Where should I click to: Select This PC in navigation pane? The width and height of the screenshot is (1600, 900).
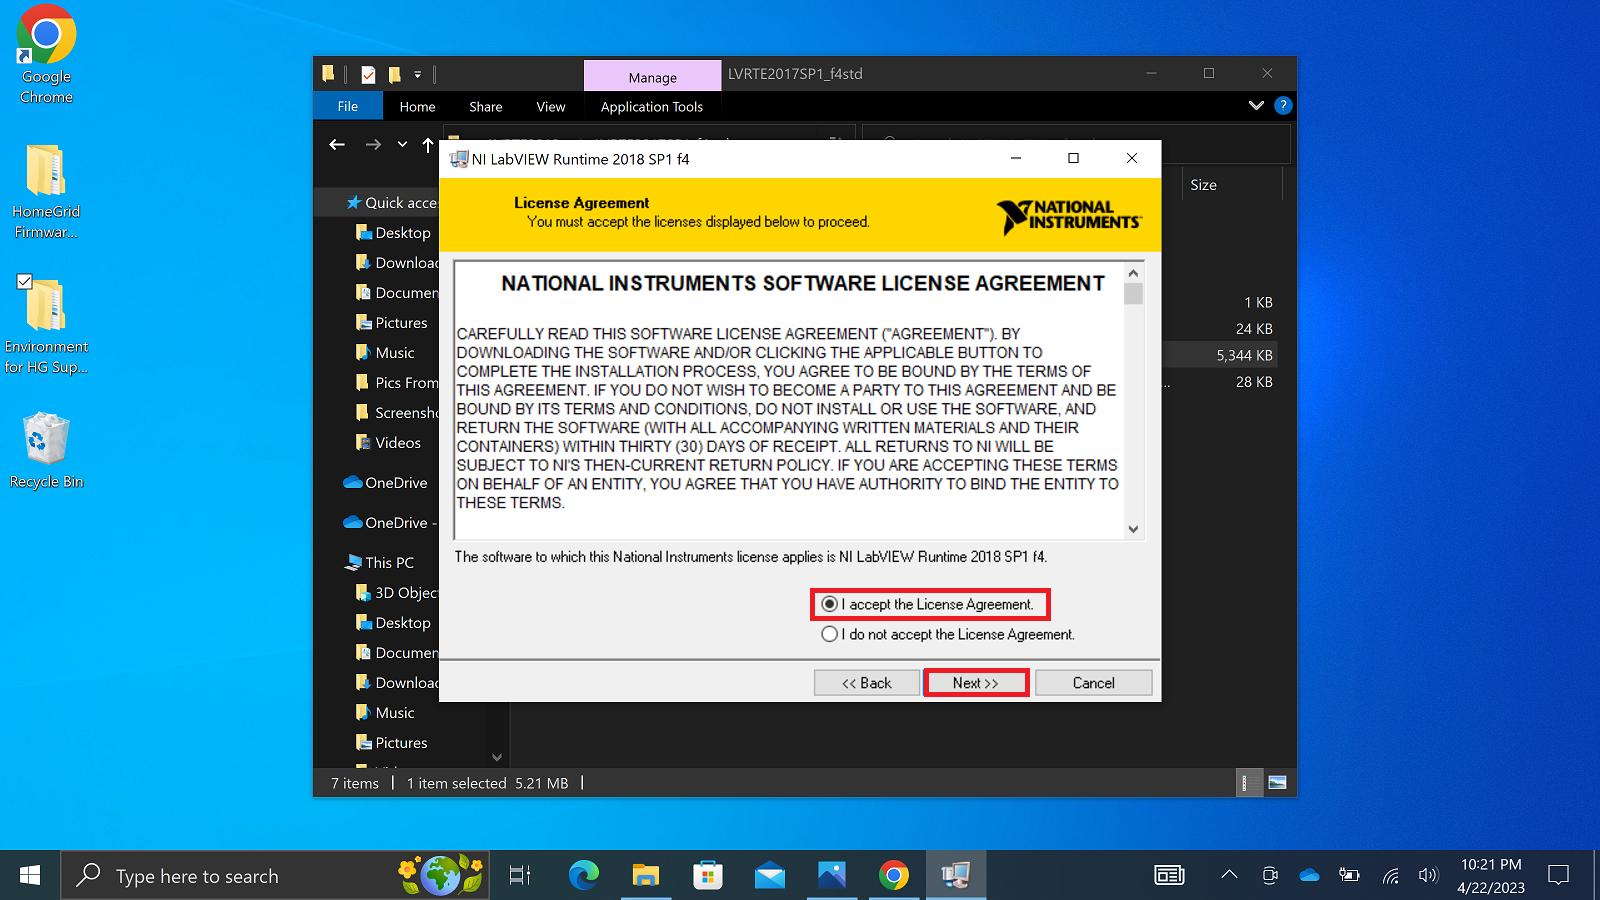pos(380,563)
